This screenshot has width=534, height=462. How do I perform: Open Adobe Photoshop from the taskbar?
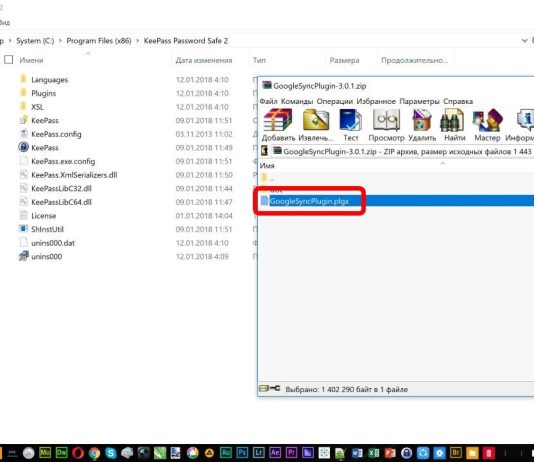point(242,453)
